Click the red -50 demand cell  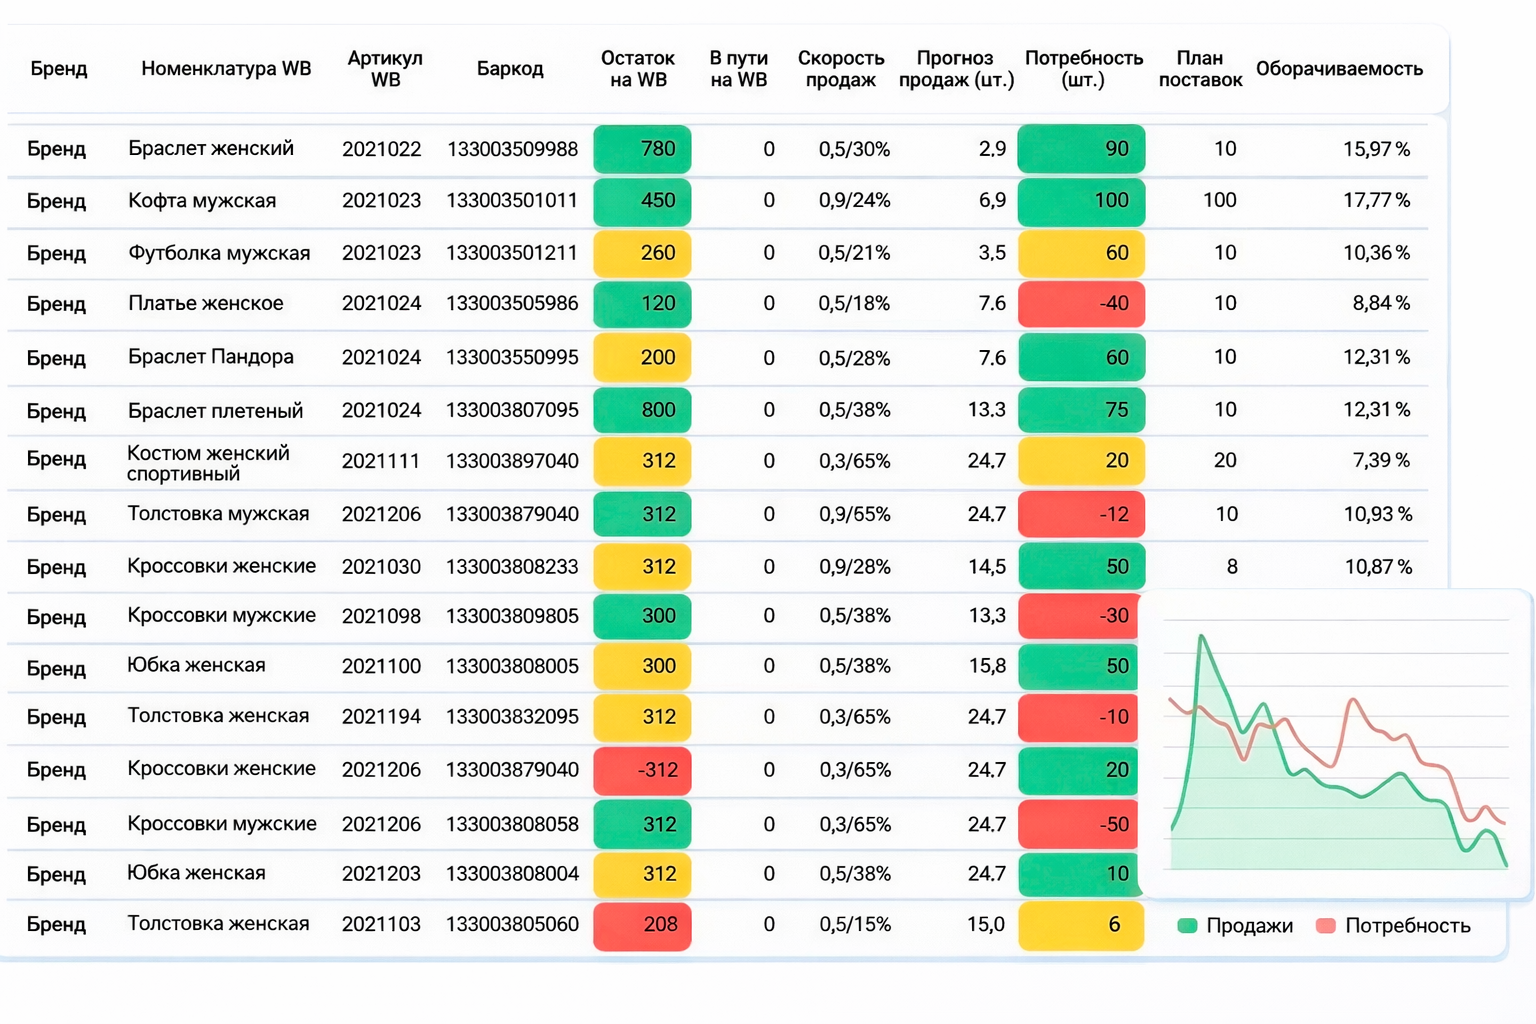(1081, 825)
